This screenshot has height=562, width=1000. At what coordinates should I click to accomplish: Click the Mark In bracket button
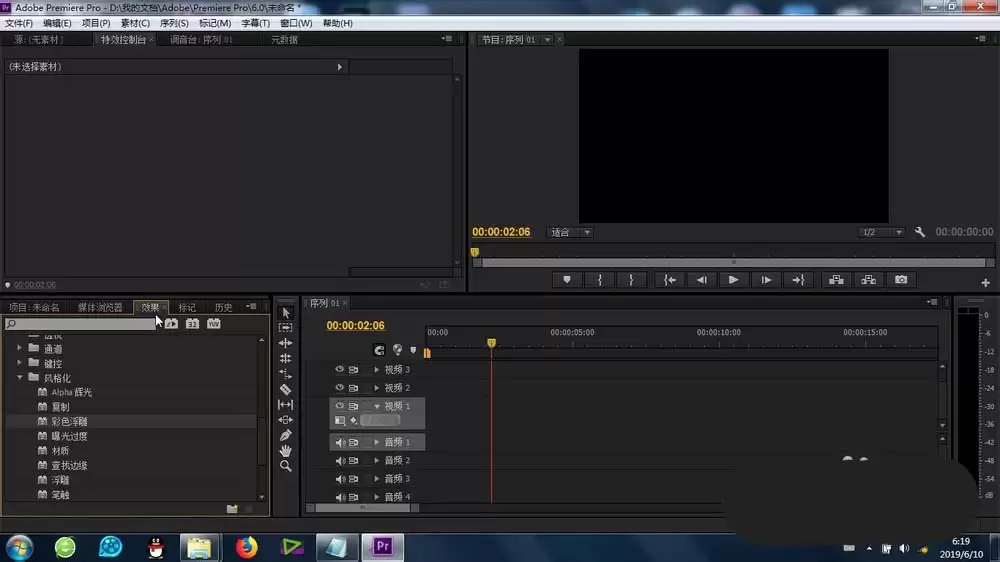[599, 279]
